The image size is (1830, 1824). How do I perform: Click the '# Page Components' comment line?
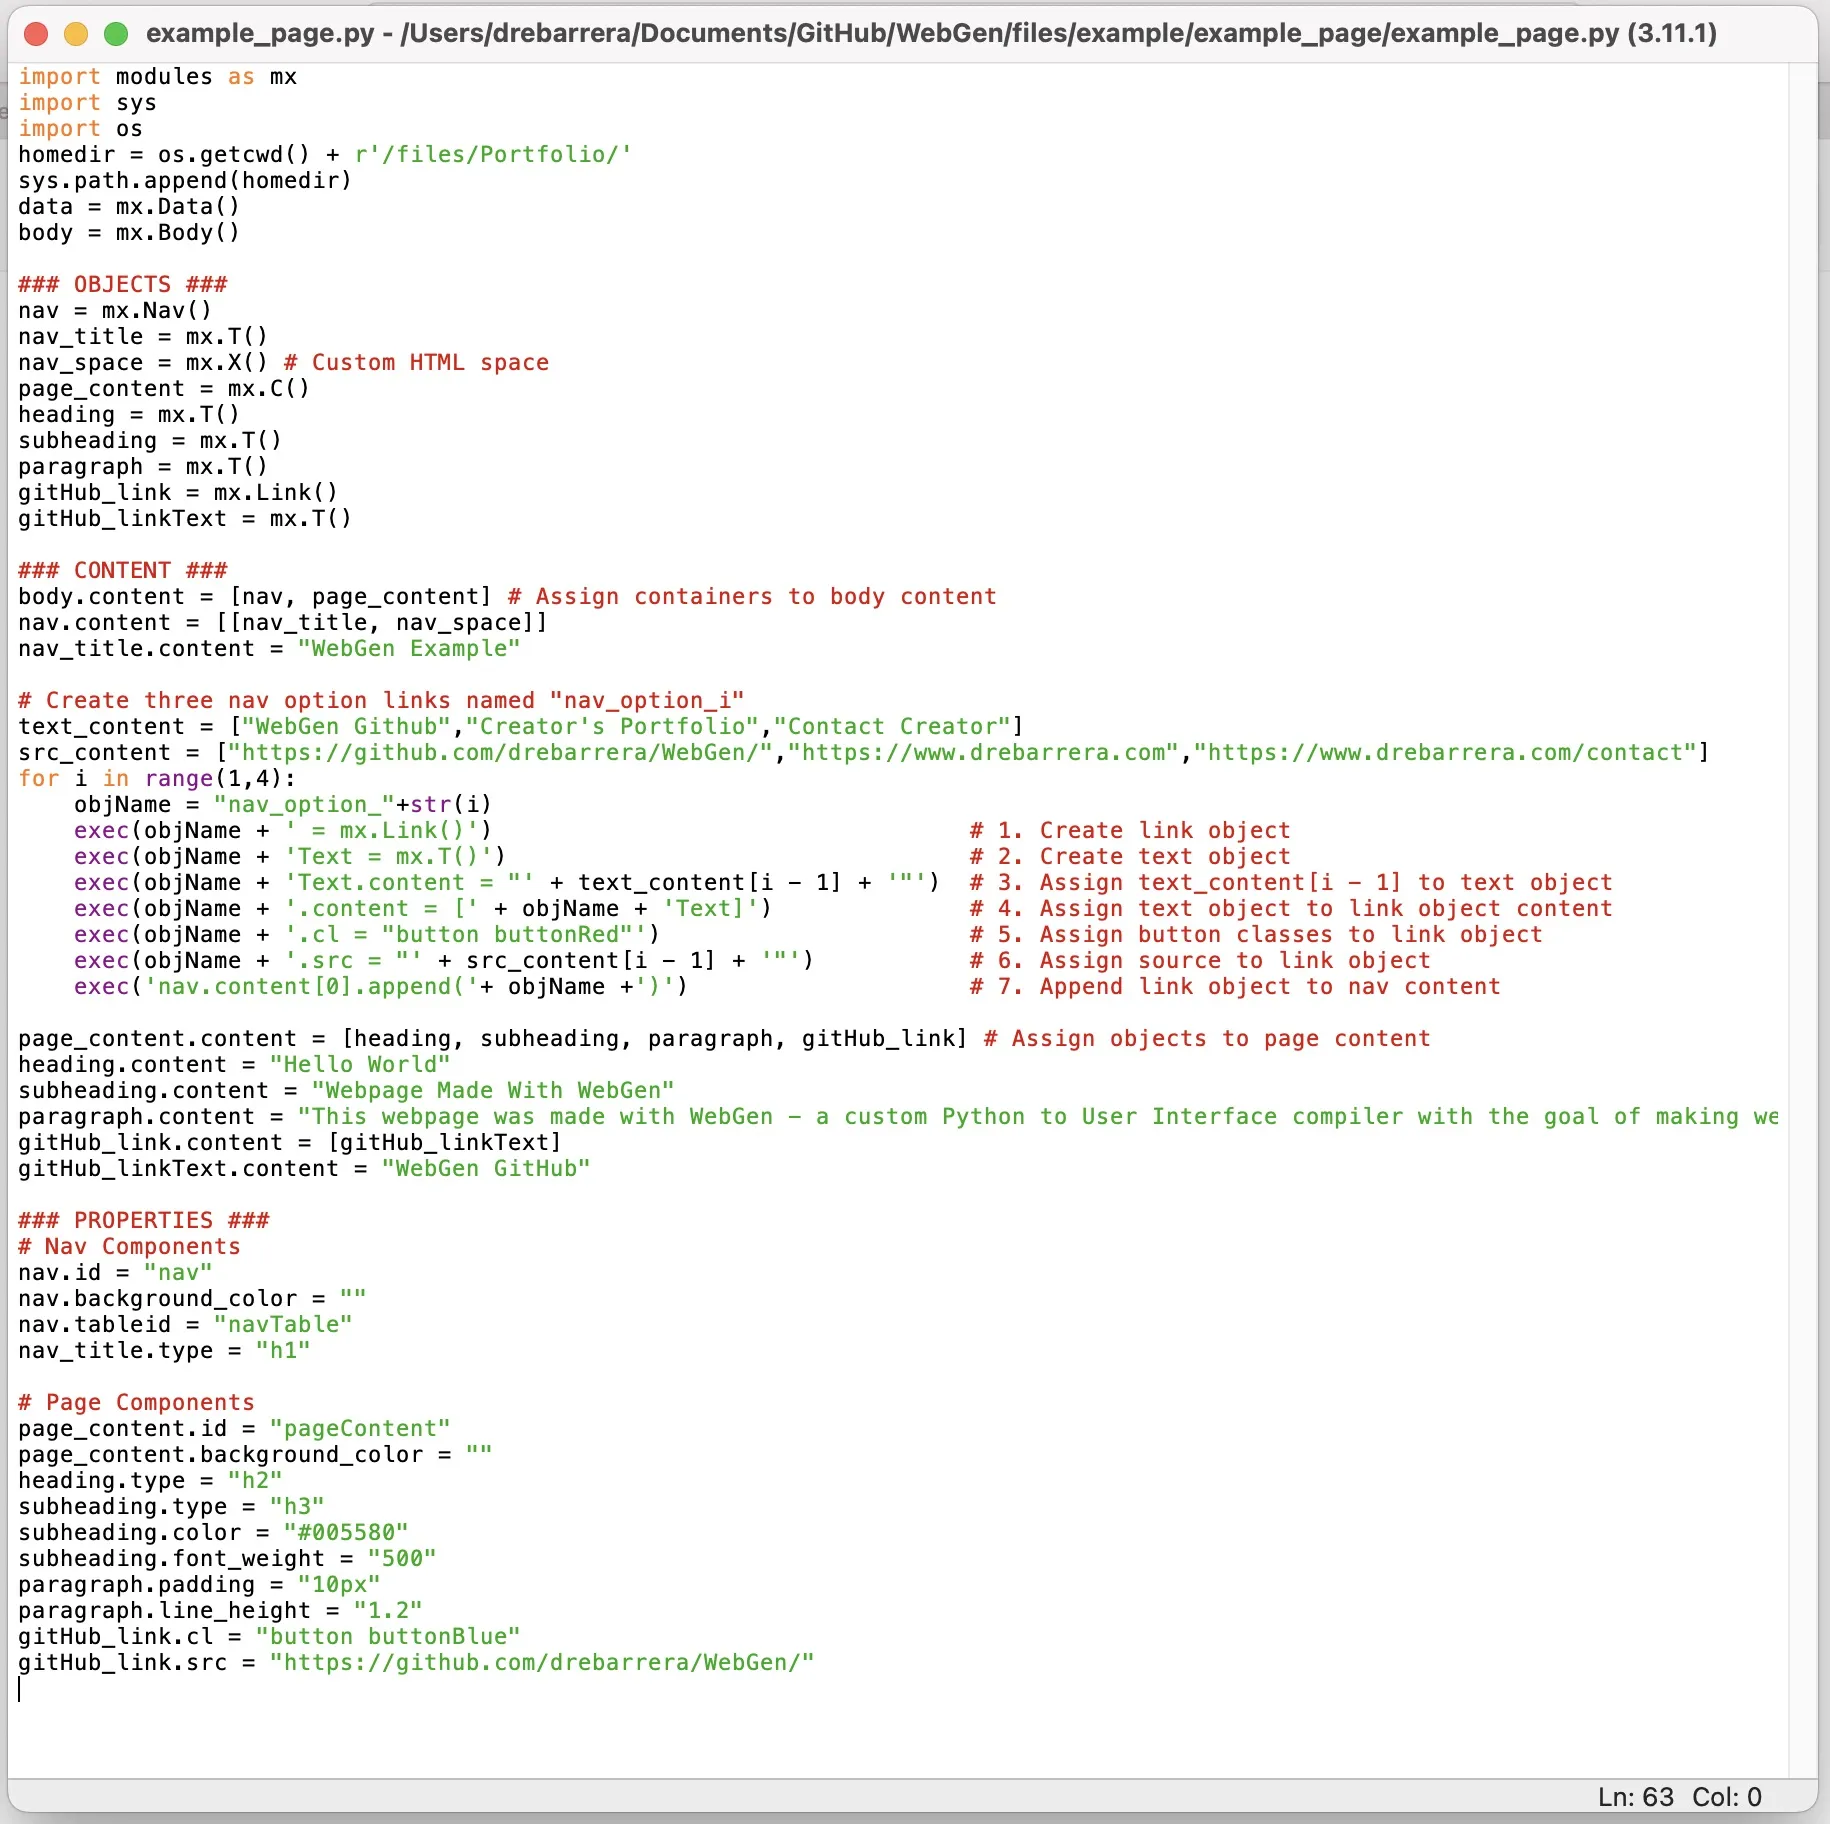136,1402
